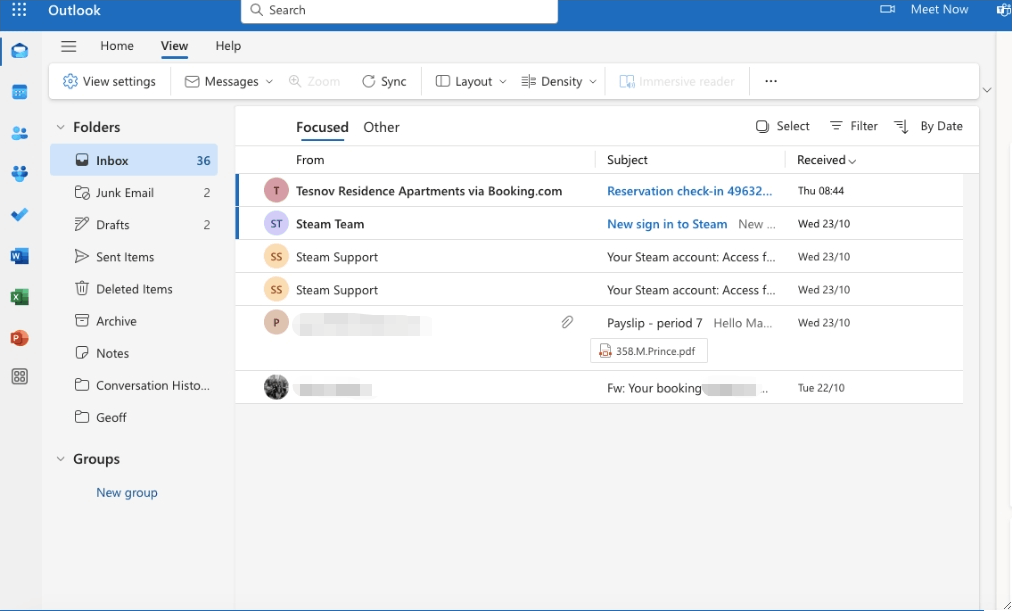Click in the Search box
Viewport: 1012px width, 611px height.
coord(399,10)
